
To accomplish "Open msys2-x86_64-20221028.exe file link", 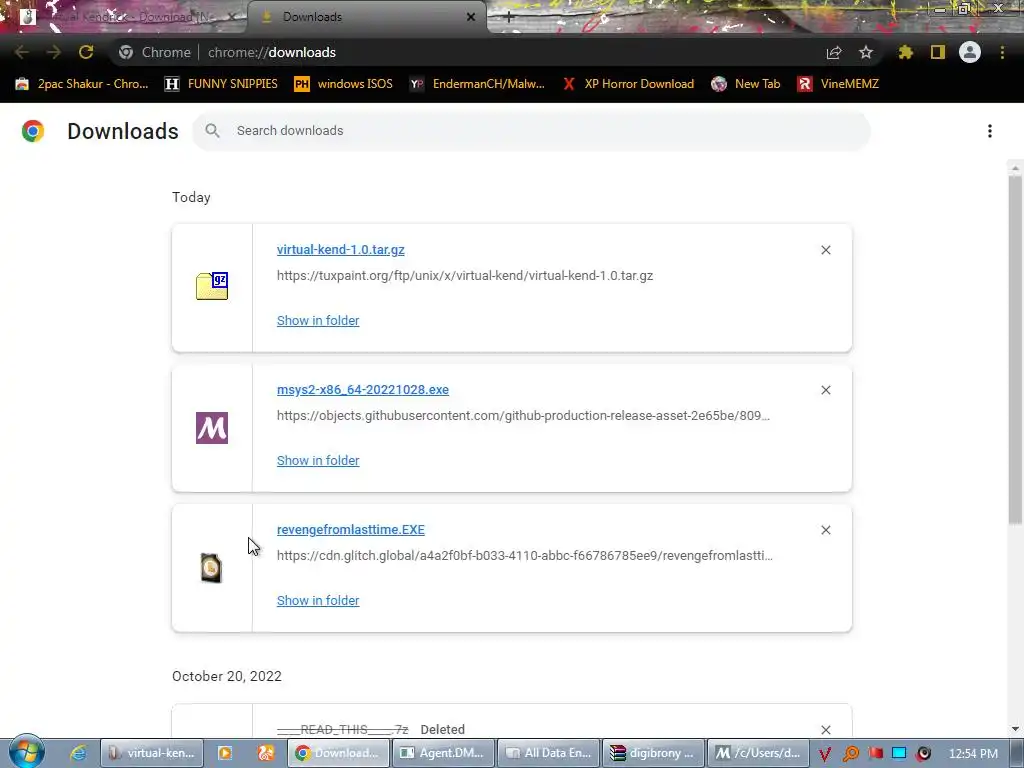I will [362, 389].
